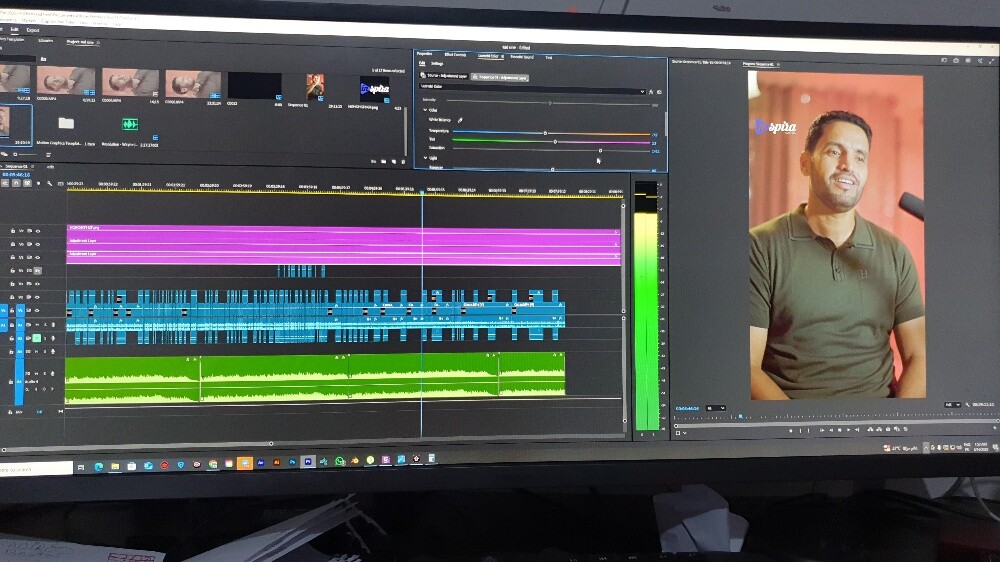Click the Caption track options icon

point(61,184)
